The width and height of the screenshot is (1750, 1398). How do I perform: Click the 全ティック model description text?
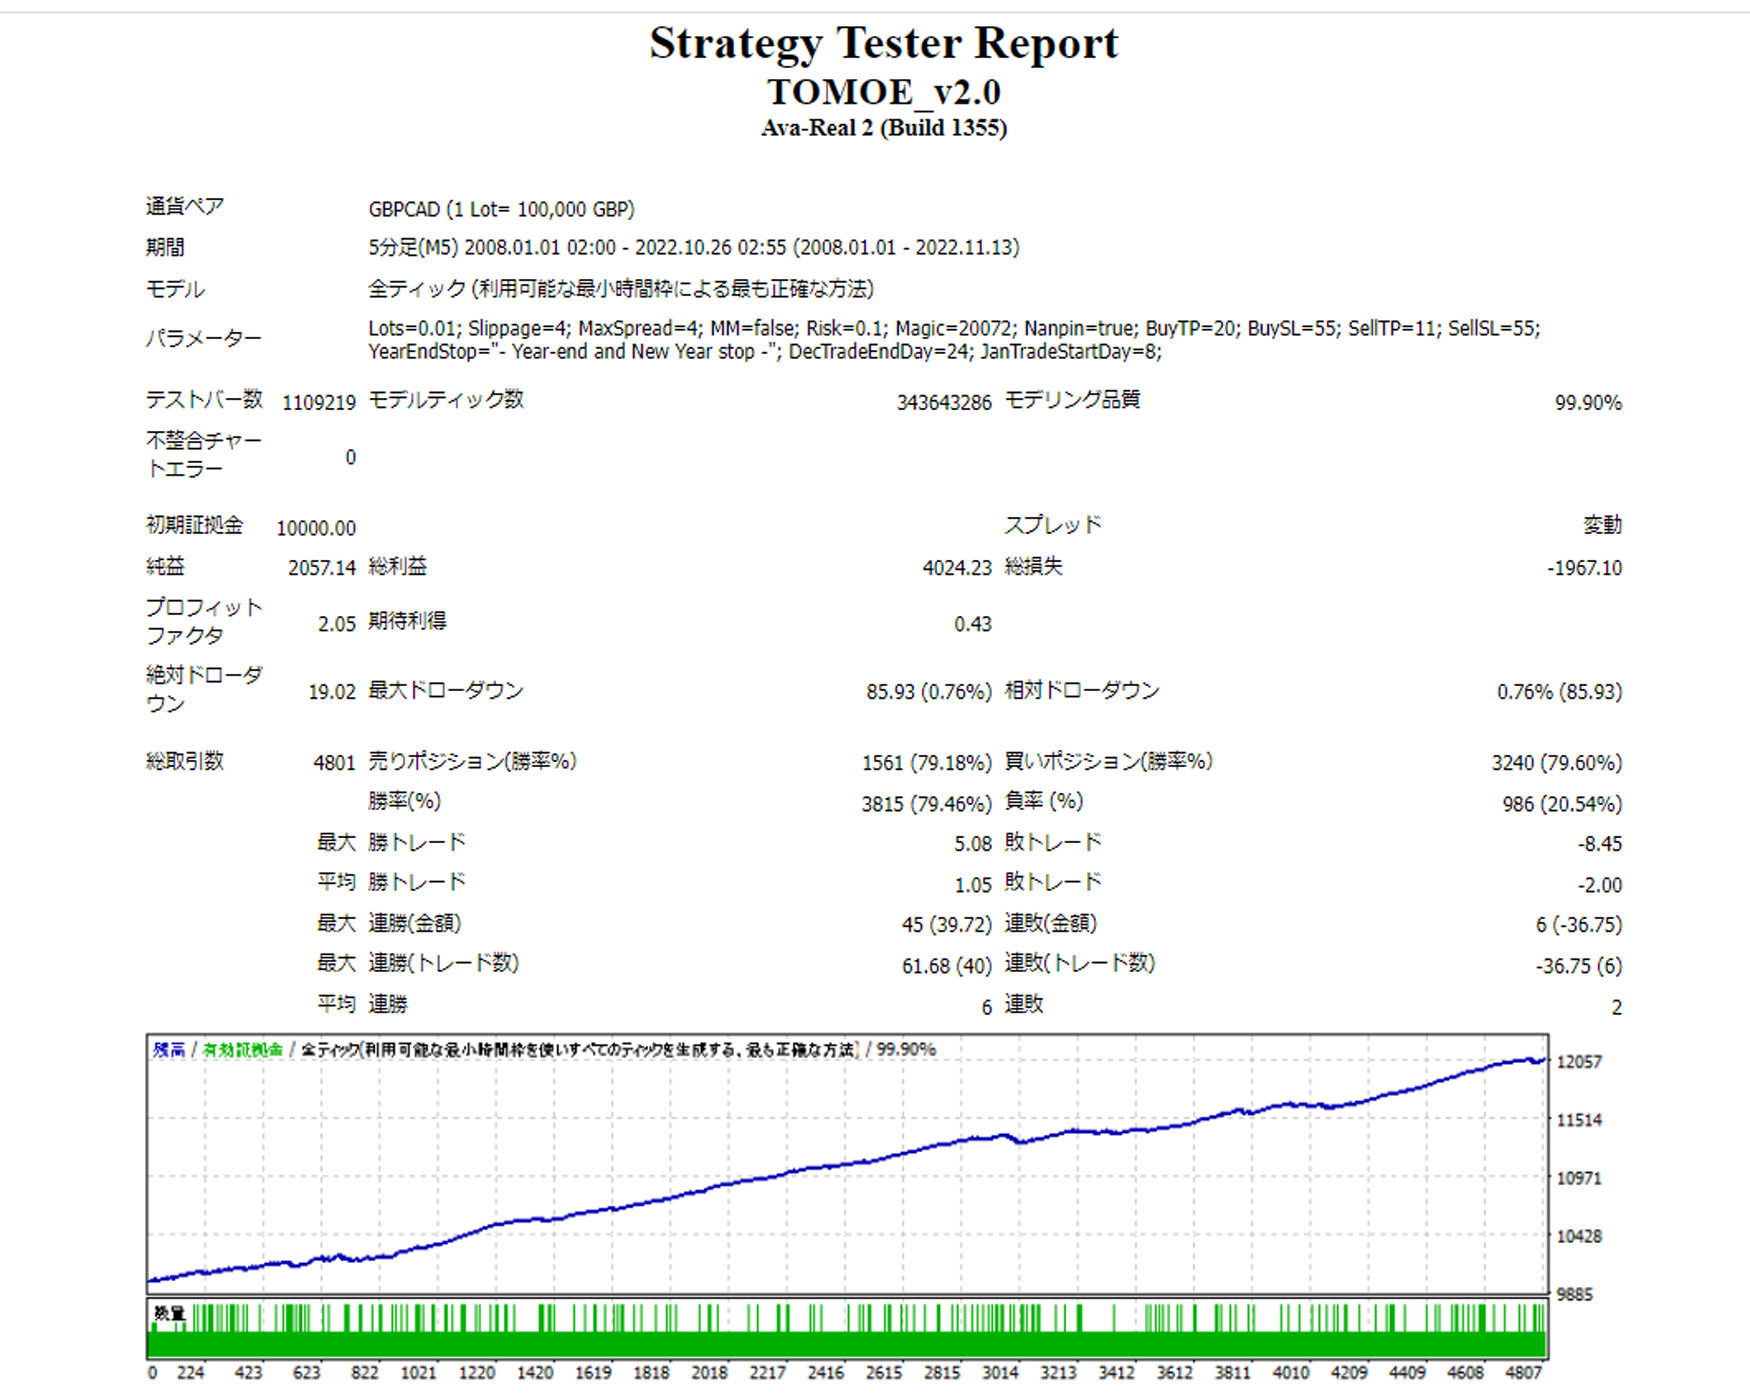pyautogui.click(x=621, y=289)
